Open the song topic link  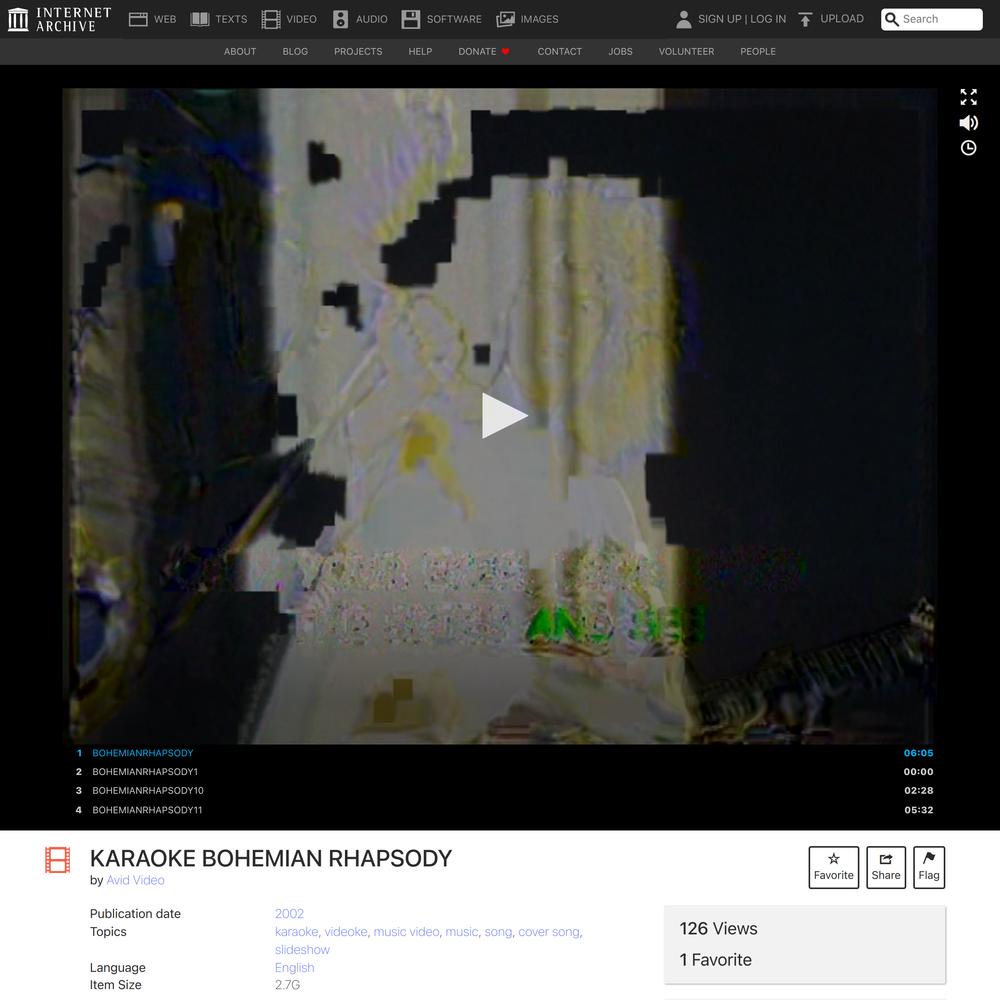(x=498, y=932)
